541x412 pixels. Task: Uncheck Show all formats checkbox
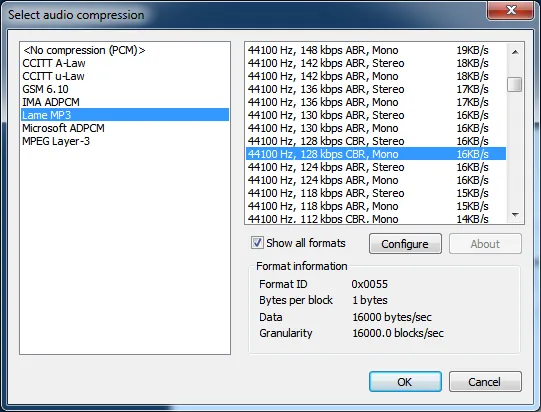coord(257,243)
